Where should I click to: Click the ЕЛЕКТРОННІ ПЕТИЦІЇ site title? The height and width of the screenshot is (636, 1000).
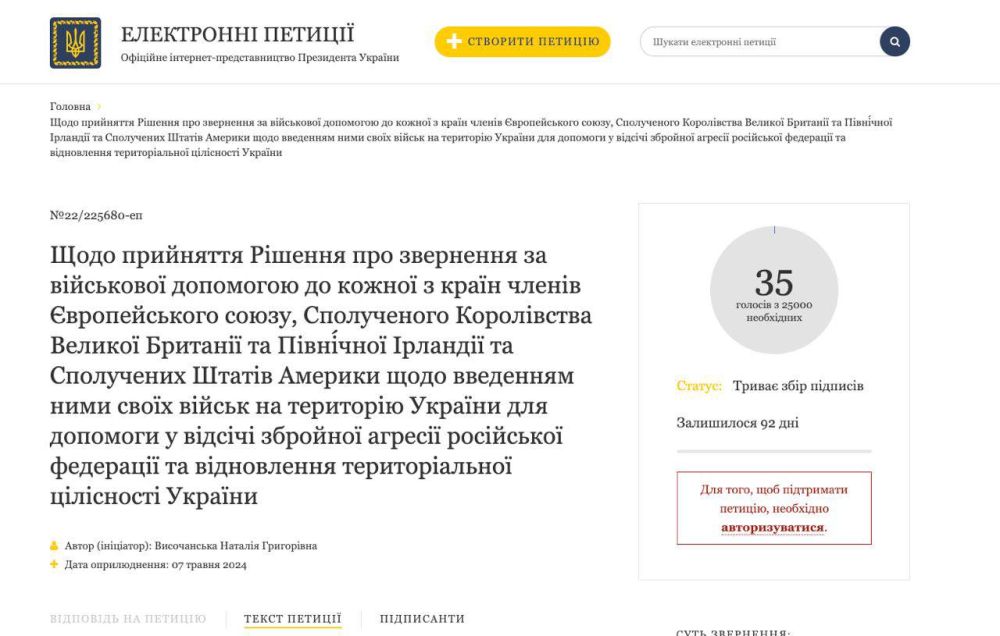point(237,34)
